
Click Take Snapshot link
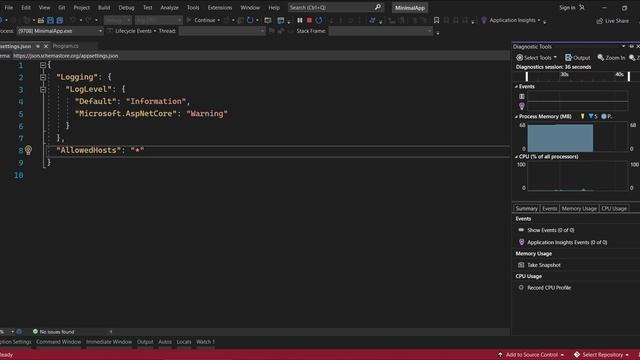(544, 265)
